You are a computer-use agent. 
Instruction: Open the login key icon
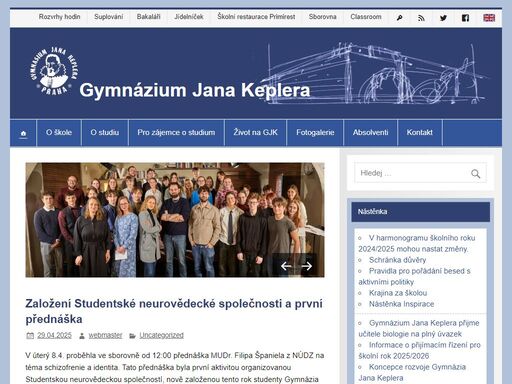click(x=399, y=18)
